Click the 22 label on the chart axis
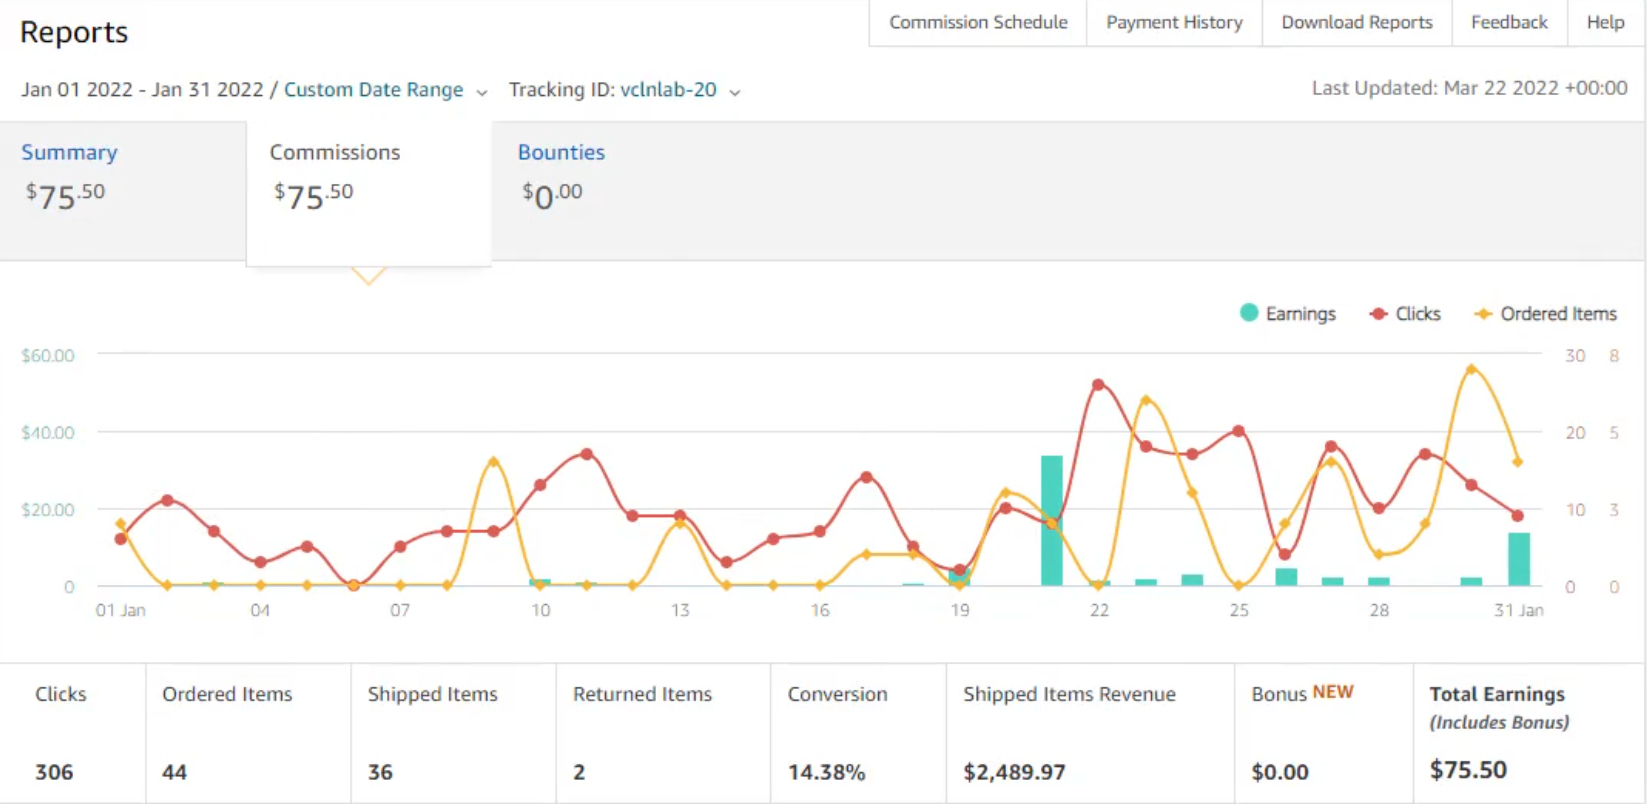The image size is (1647, 804). (x=1099, y=610)
